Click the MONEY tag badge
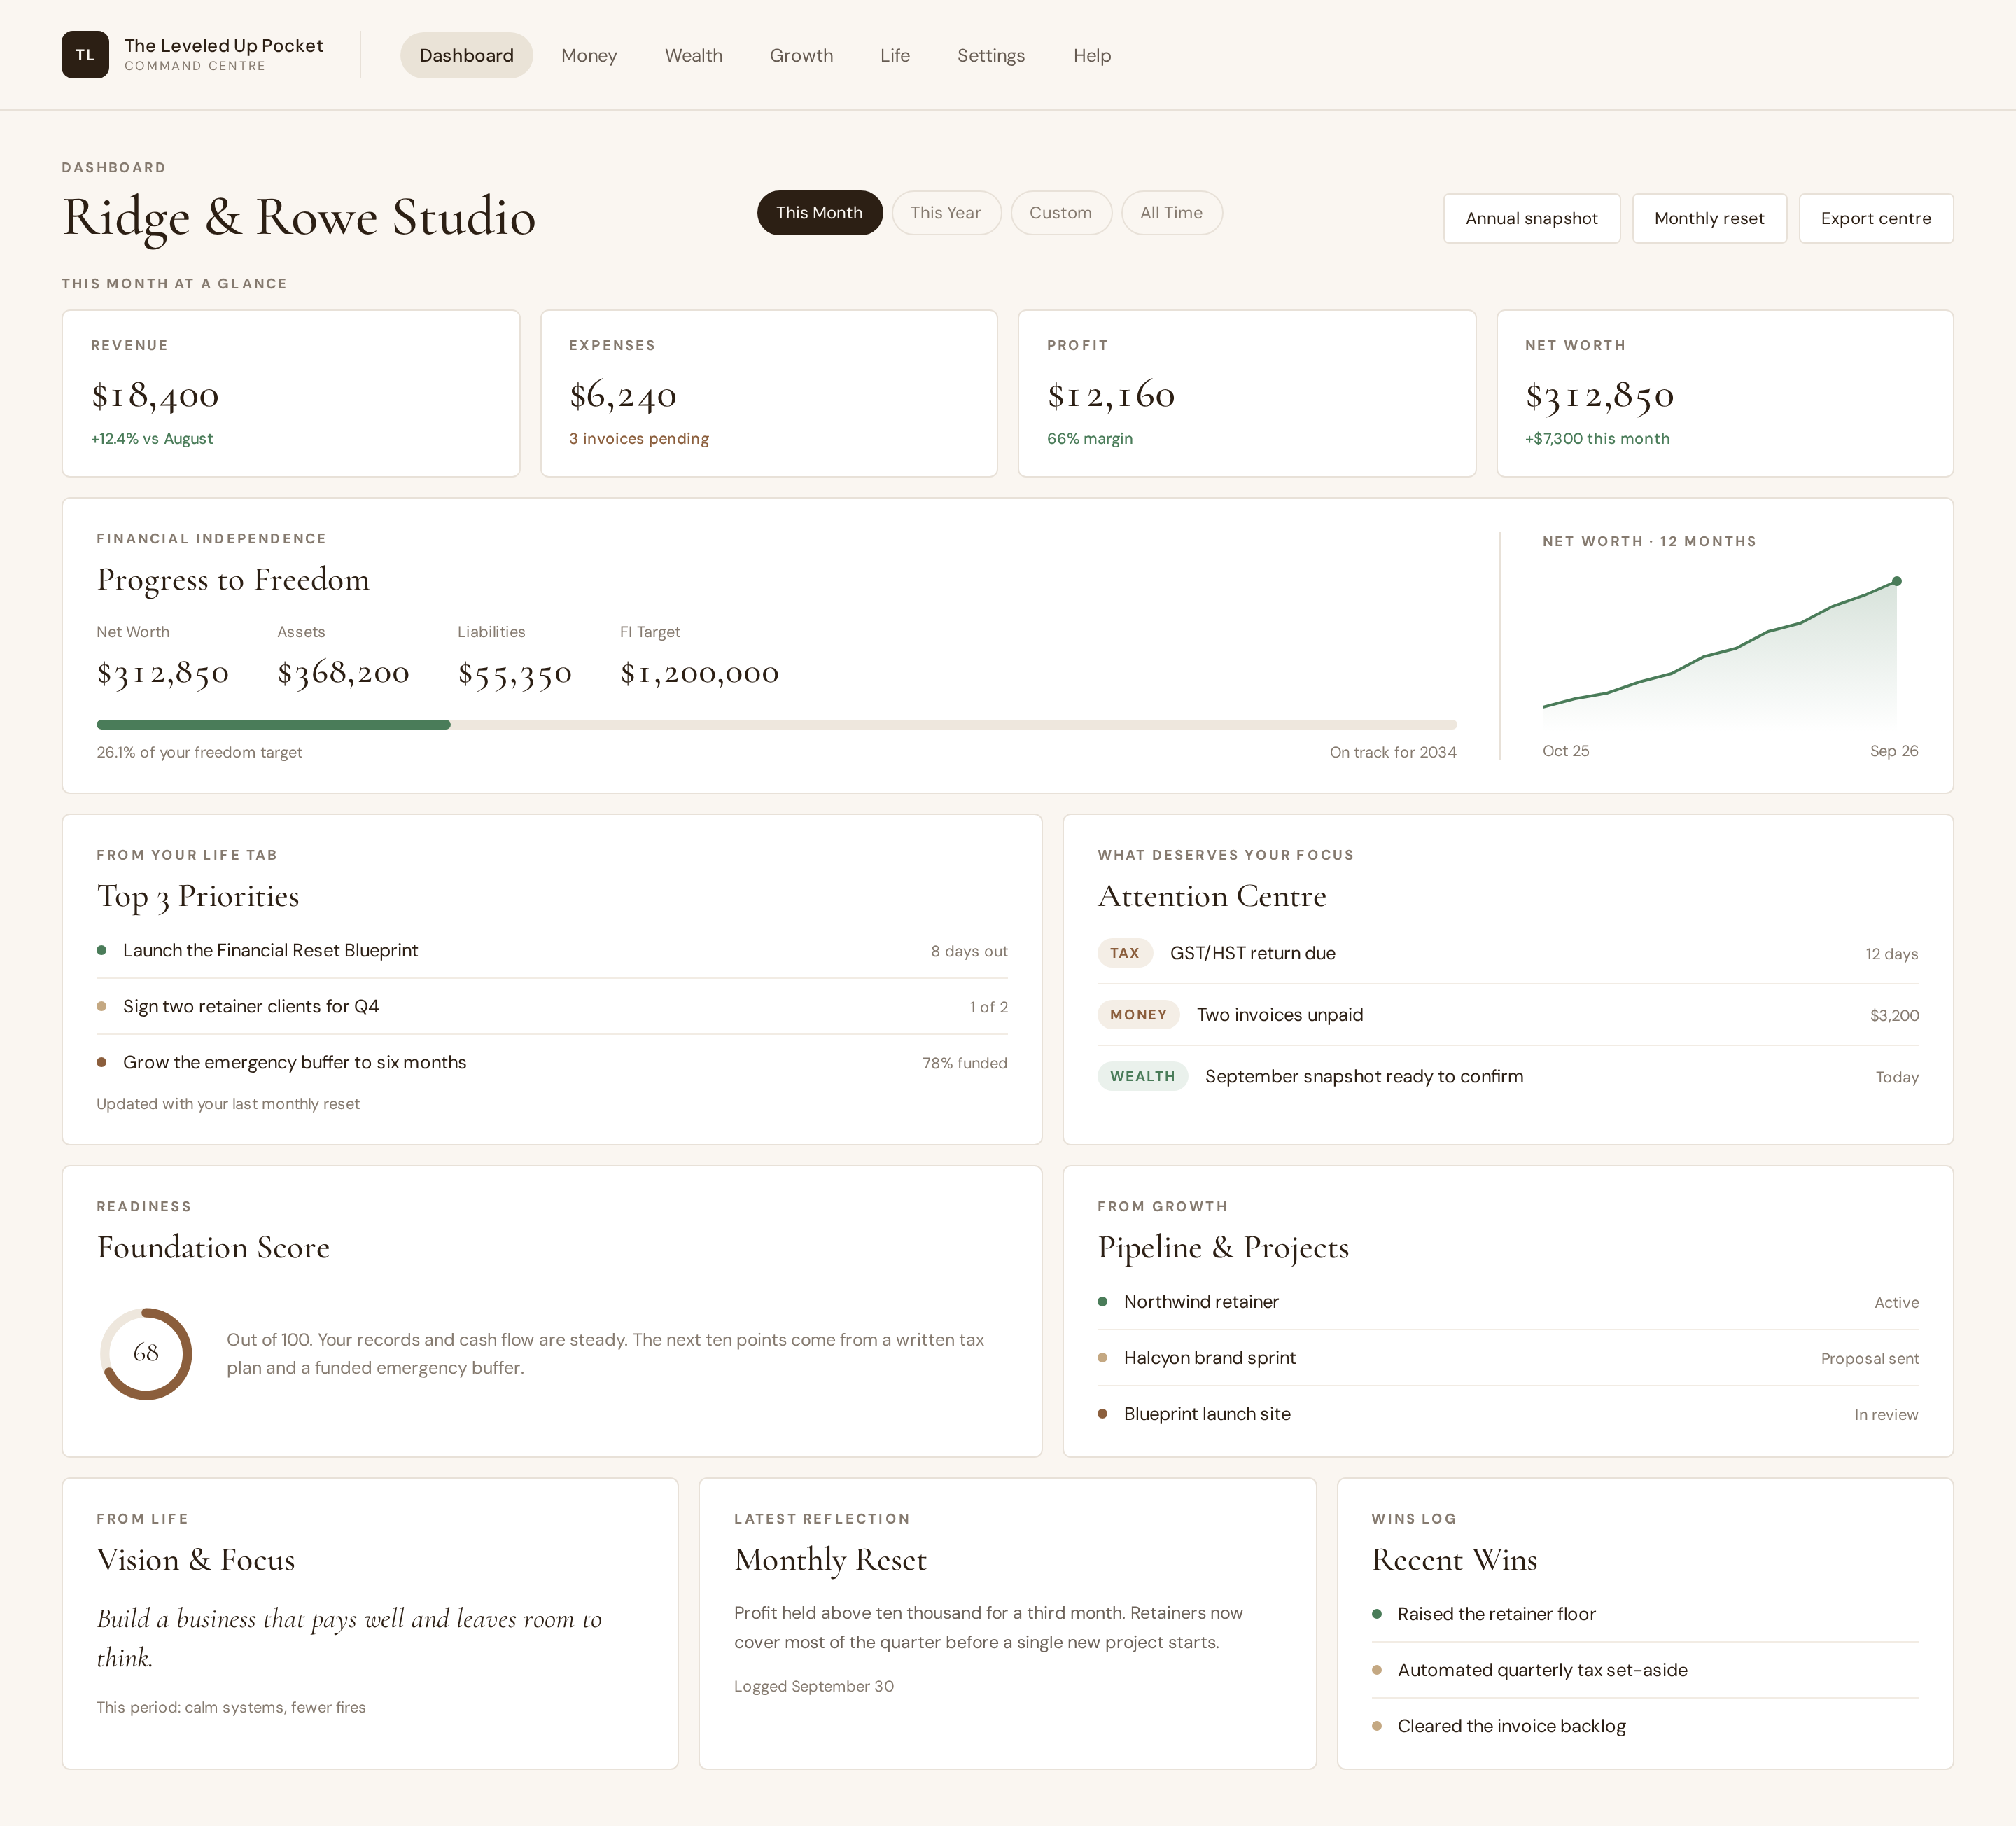 [1138, 1015]
